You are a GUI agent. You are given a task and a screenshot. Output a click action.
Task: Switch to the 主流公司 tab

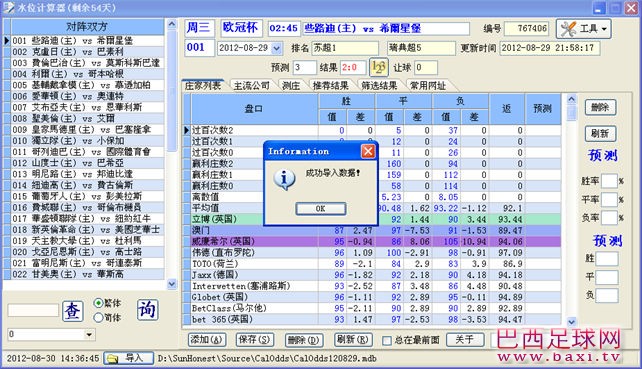pyautogui.click(x=251, y=85)
